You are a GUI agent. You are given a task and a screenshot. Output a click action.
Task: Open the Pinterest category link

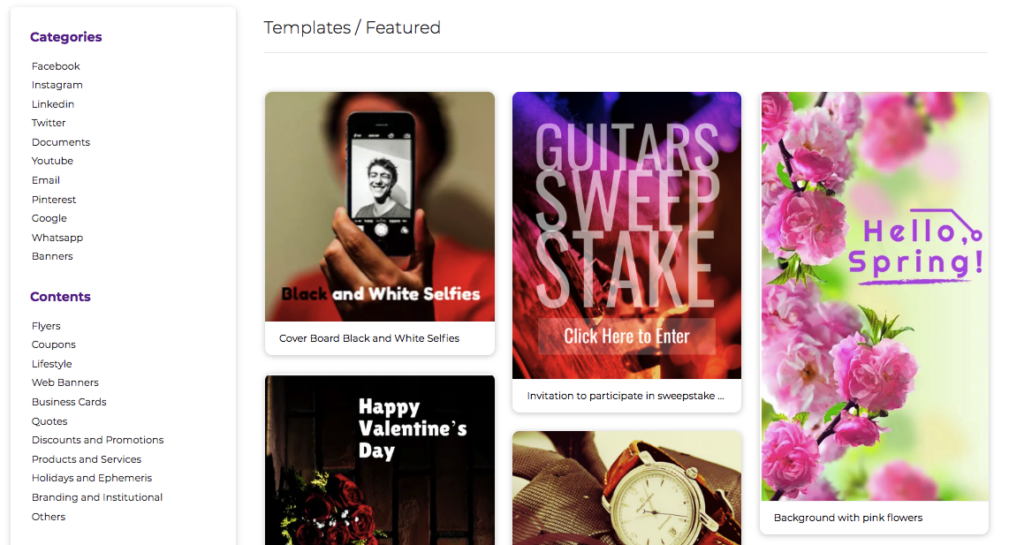(54, 199)
